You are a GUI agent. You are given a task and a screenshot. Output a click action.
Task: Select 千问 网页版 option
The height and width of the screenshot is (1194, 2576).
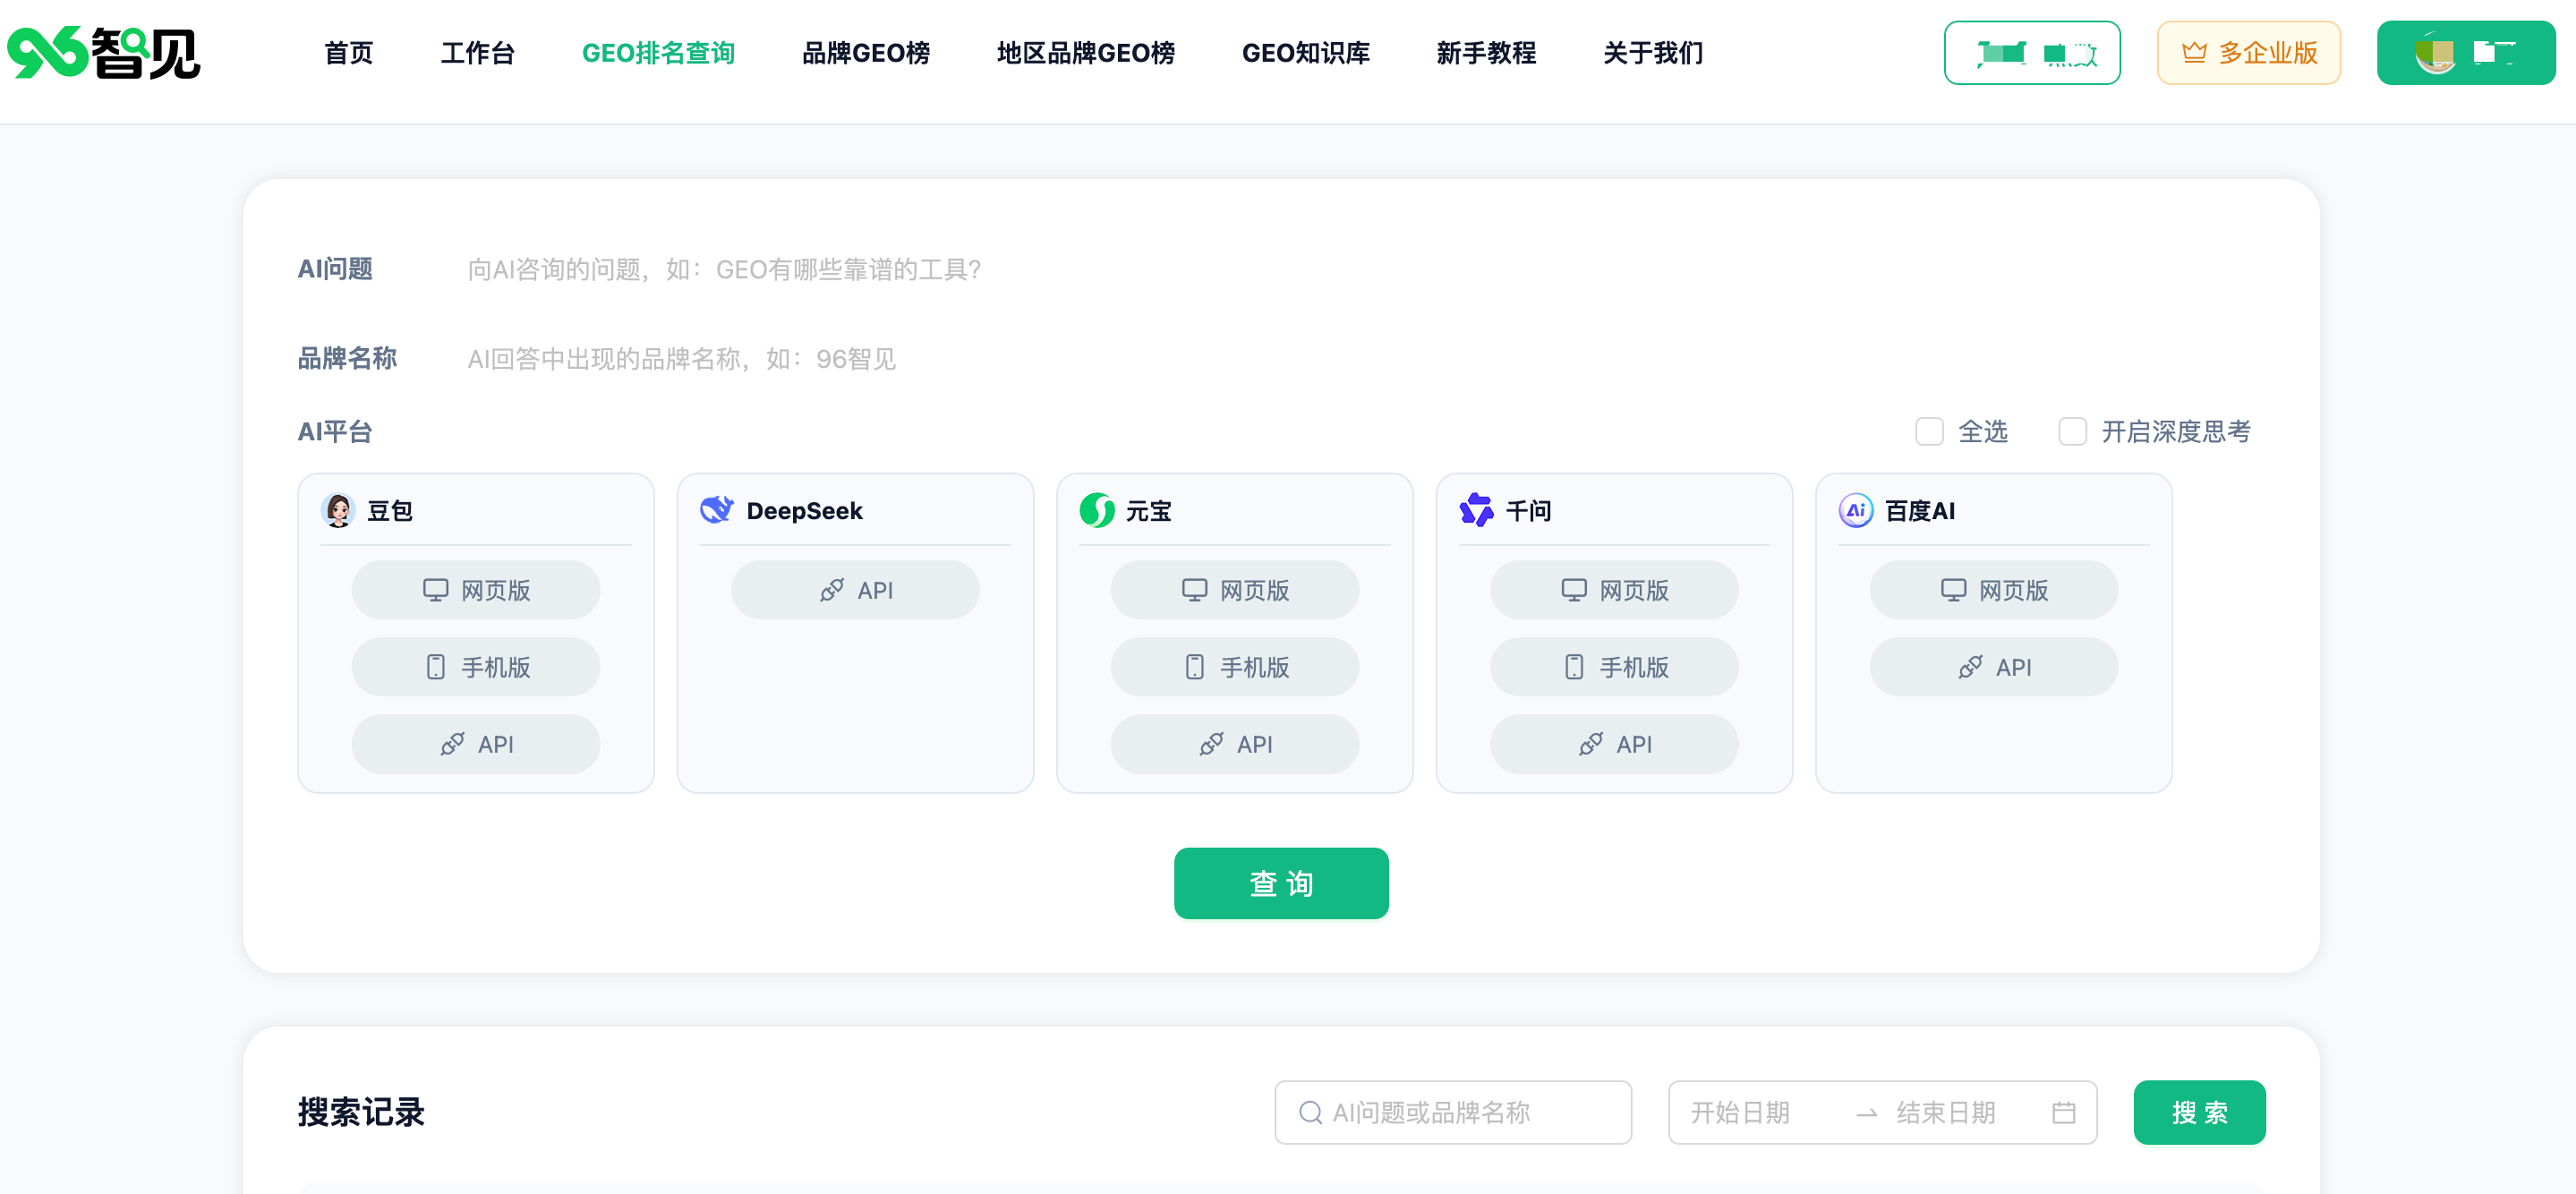click(x=1614, y=590)
